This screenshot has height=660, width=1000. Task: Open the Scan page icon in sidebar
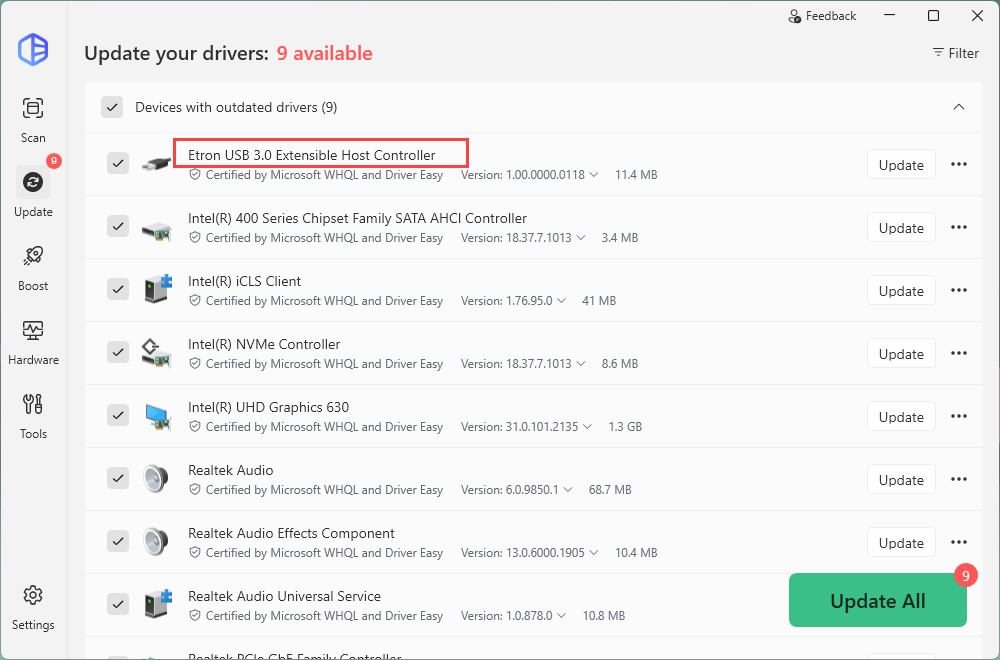33,109
